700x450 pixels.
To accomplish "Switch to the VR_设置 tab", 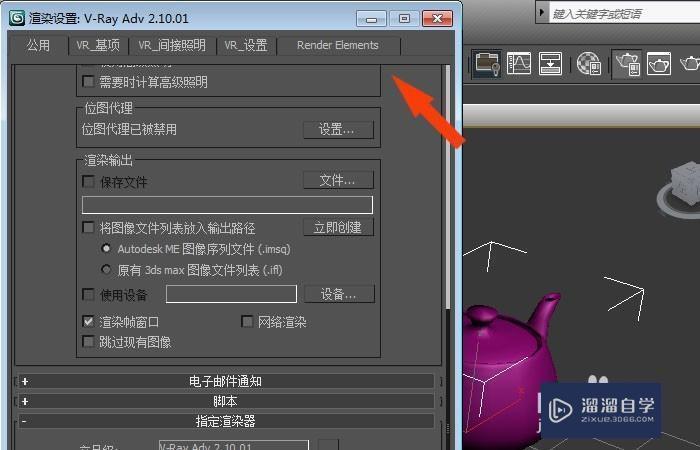I will pyautogui.click(x=246, y=46).
